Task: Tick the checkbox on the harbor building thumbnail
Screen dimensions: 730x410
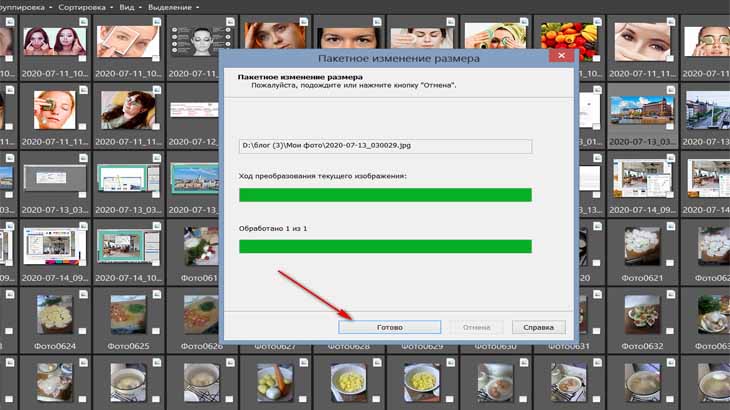Action: (670, 127)
